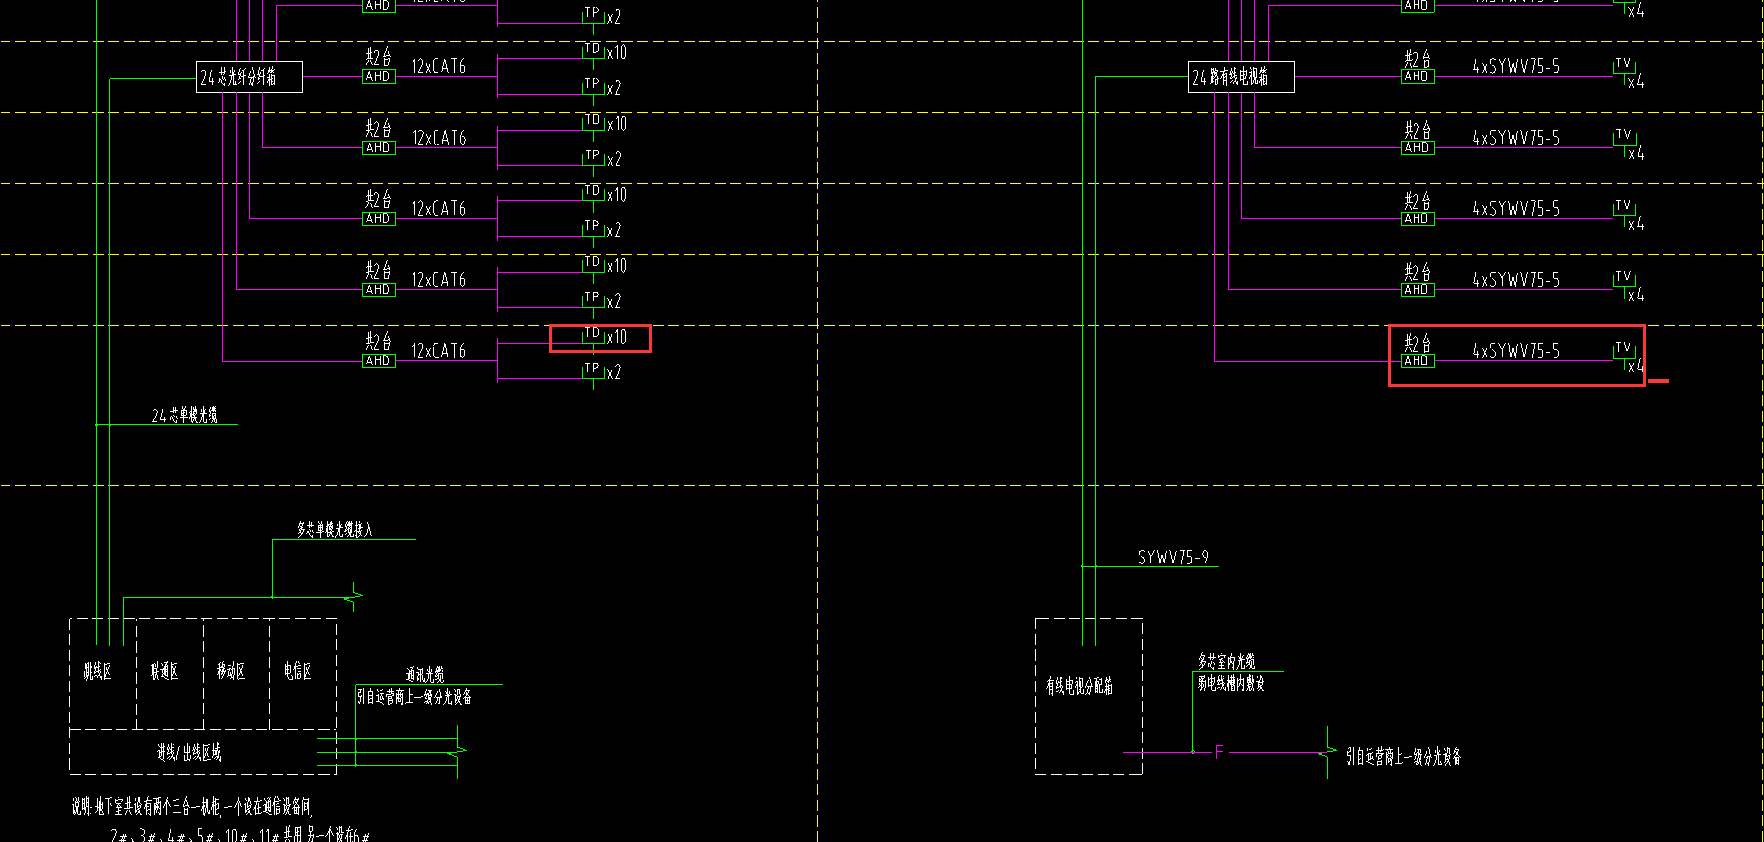The width and height of the screenshot is (1764, 842).
Task: Click the 弱电线槽内敷设 annotation
Action: click(x=1231, y=683)
